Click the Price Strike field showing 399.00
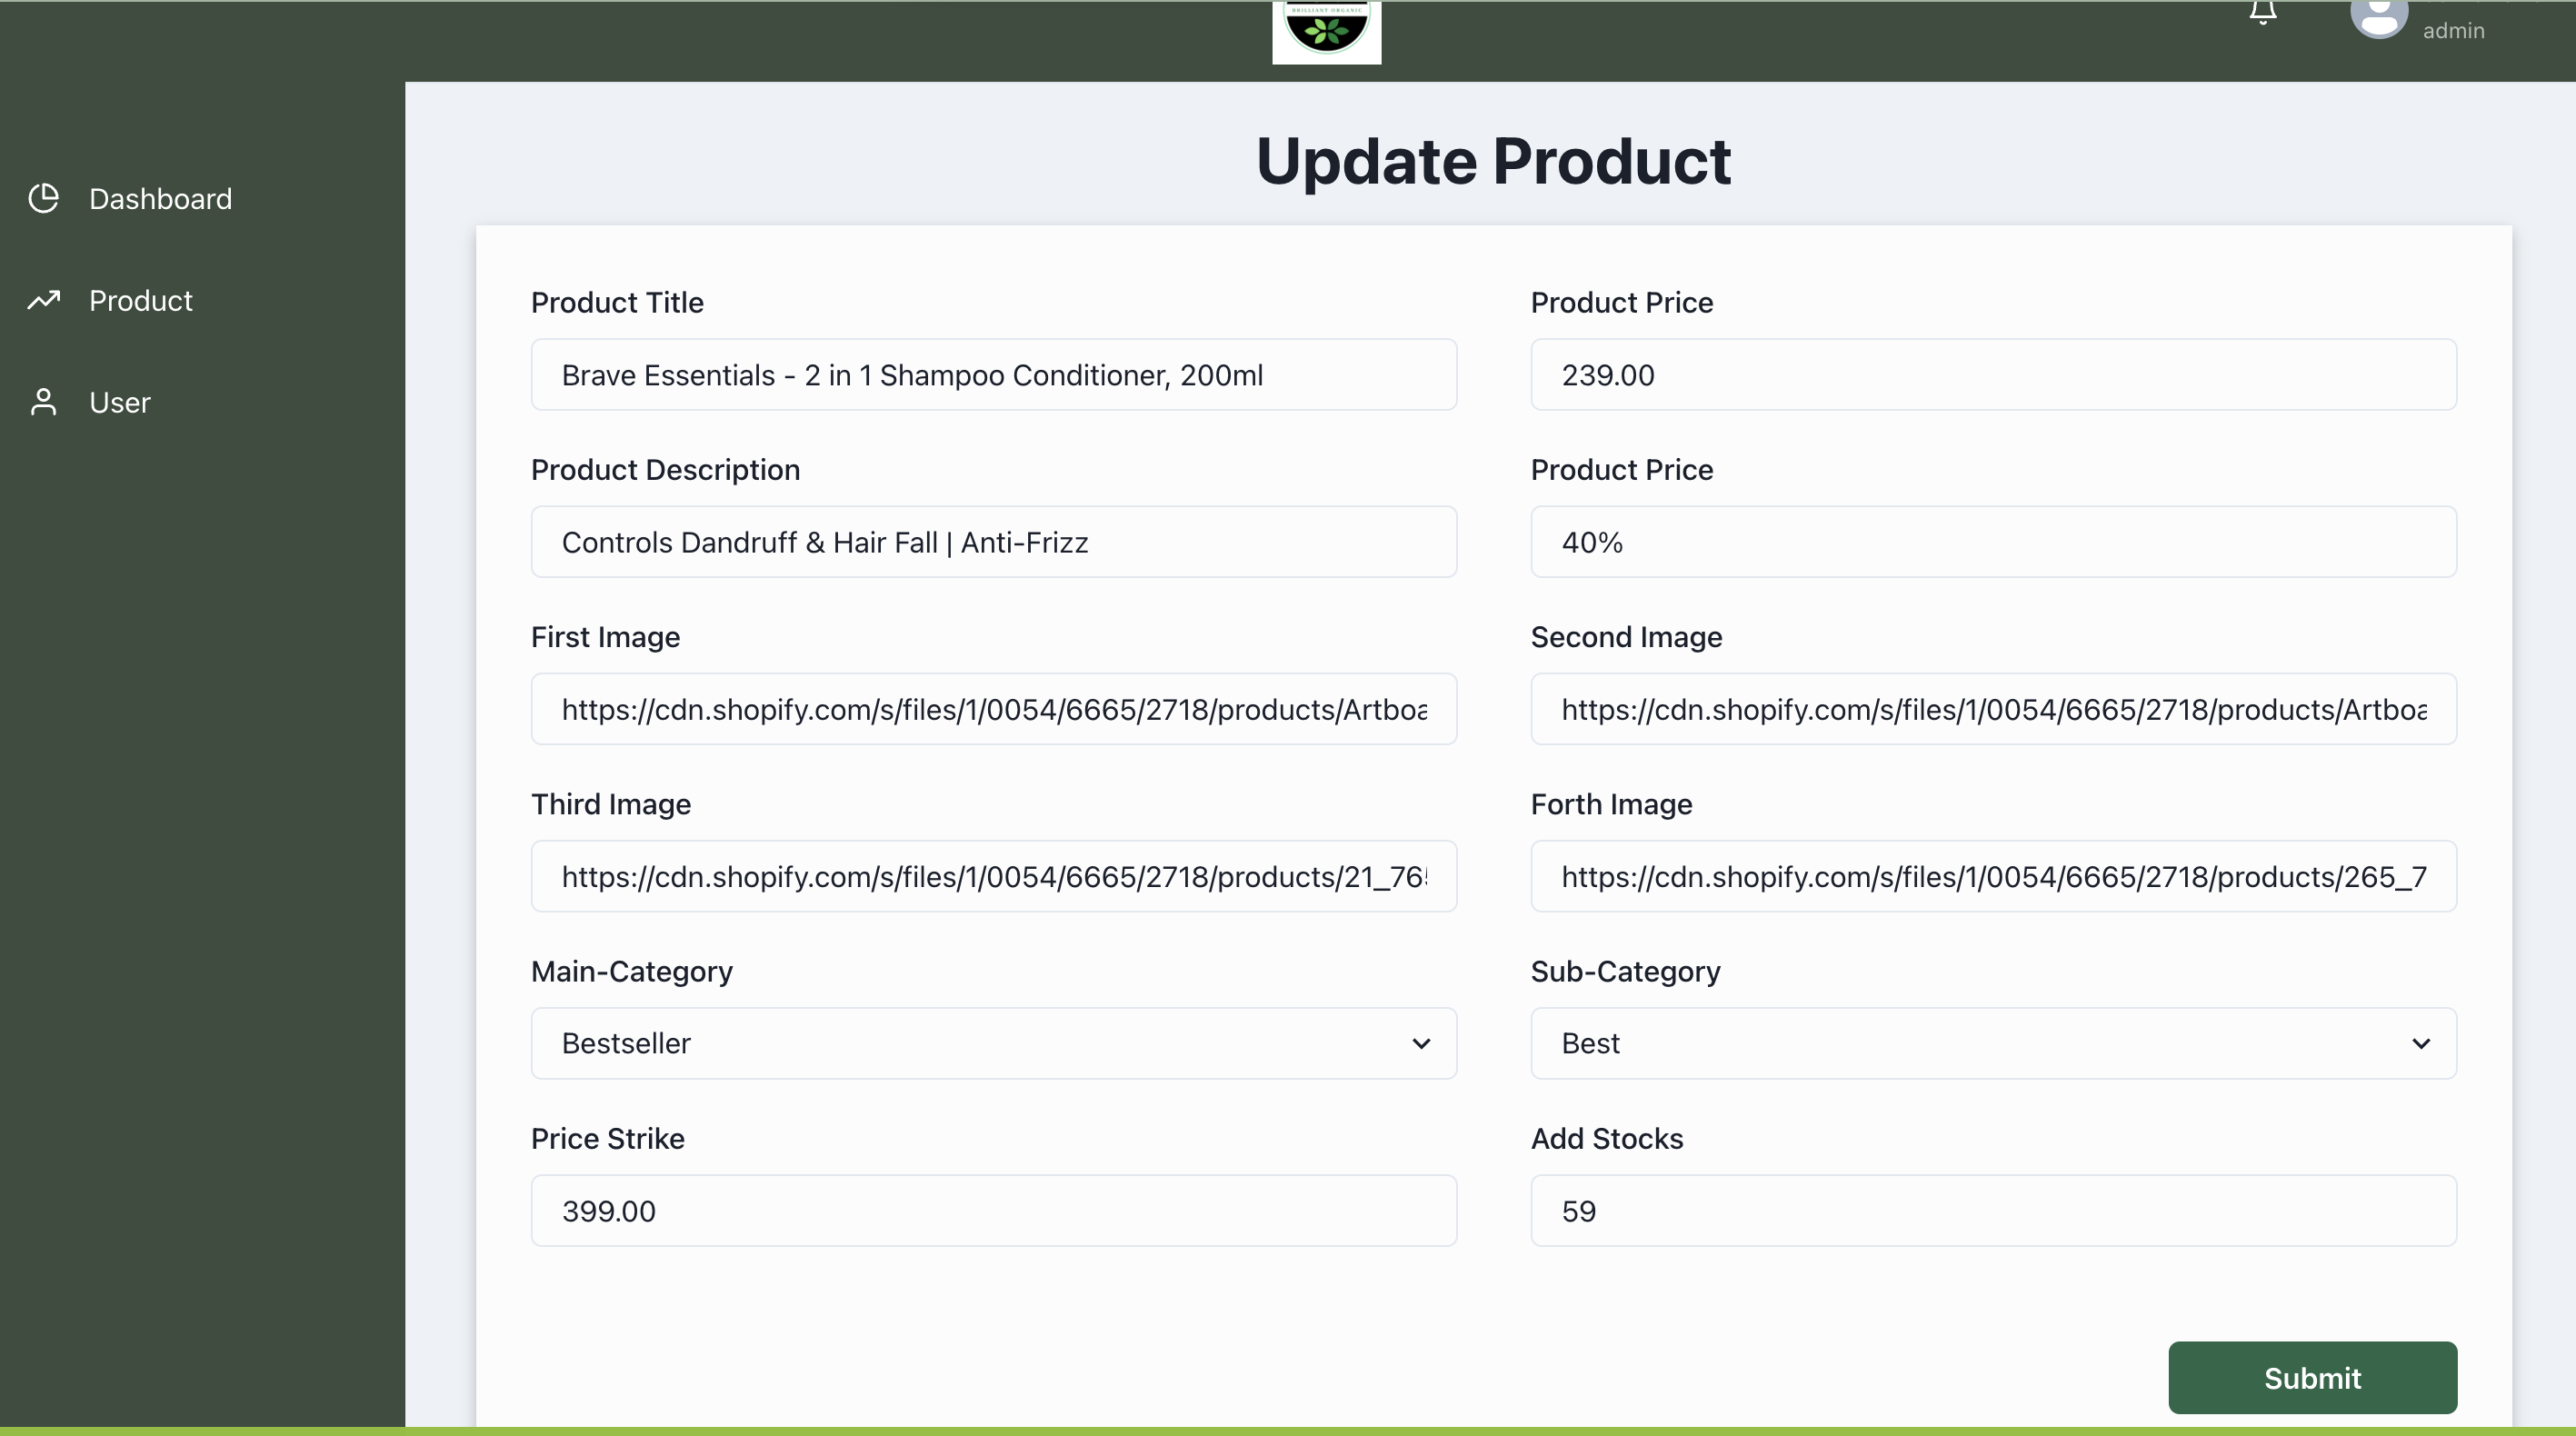Screen dimensions: 2576x1436 [993, 1211]
